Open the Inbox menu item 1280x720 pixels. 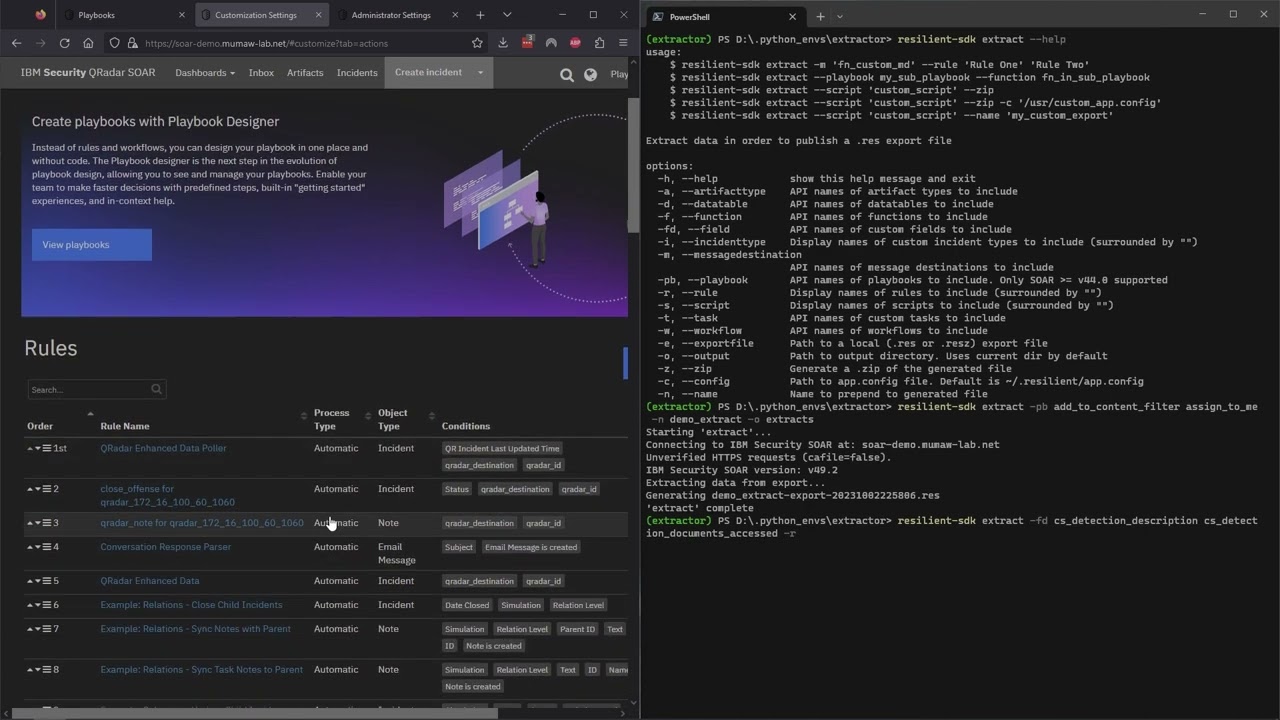[x=261, y=73]
